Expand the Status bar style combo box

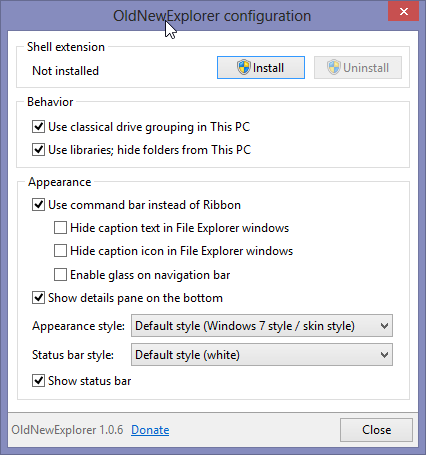tap(262, 355)
